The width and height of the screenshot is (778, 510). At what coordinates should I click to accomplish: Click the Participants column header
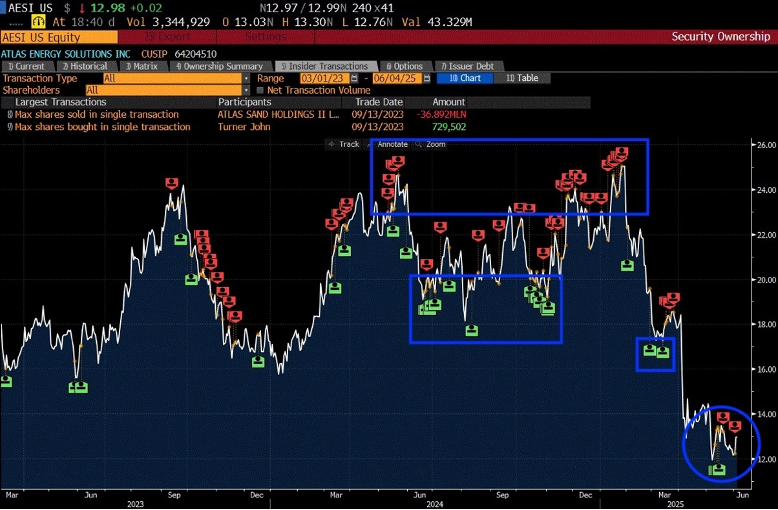coord(244,102)
